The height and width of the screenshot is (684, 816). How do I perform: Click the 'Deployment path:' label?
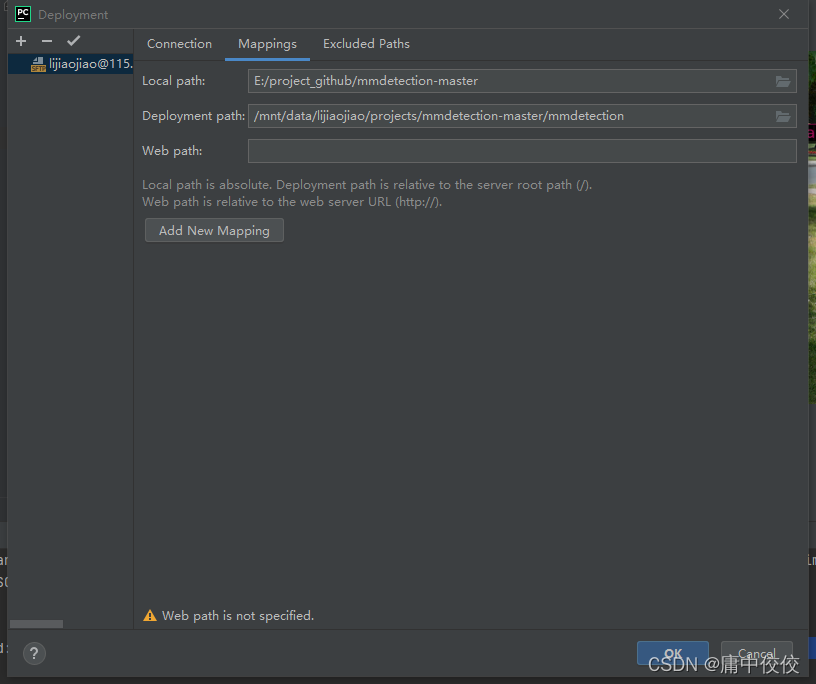point(194,116)
